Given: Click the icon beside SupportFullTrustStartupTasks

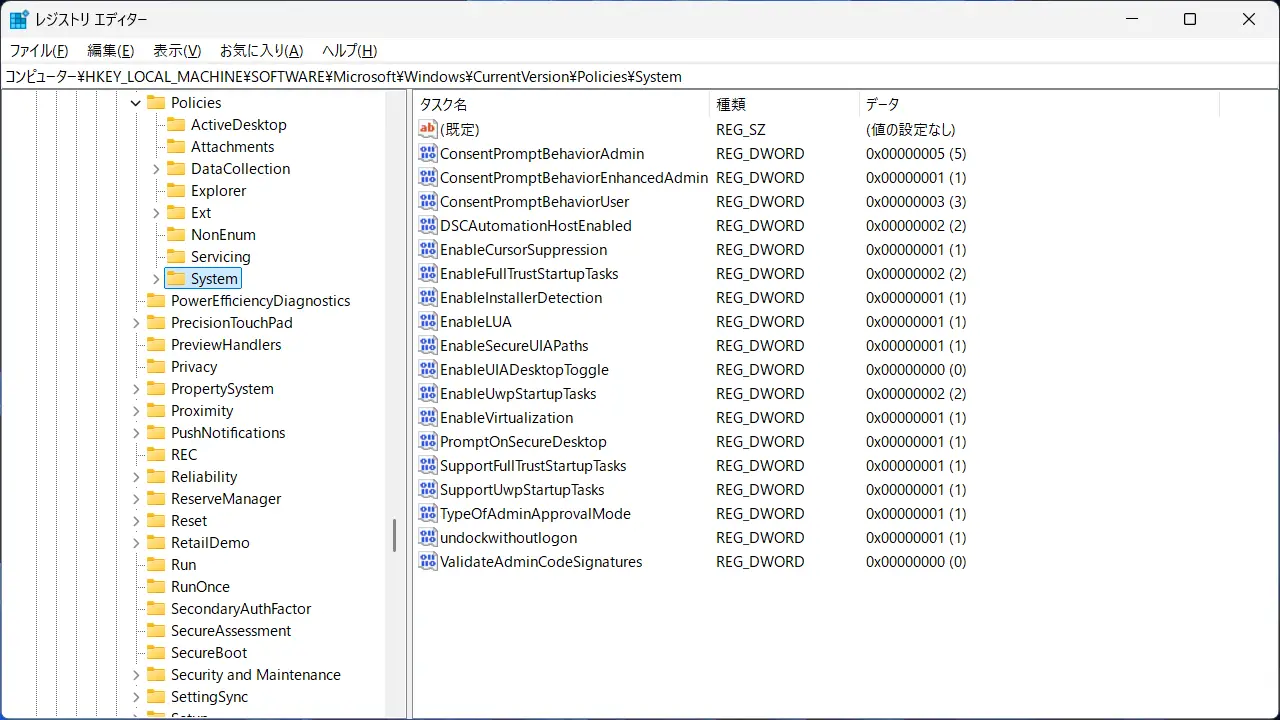Looking at the screenshot, I should click(x=428, y=466).
